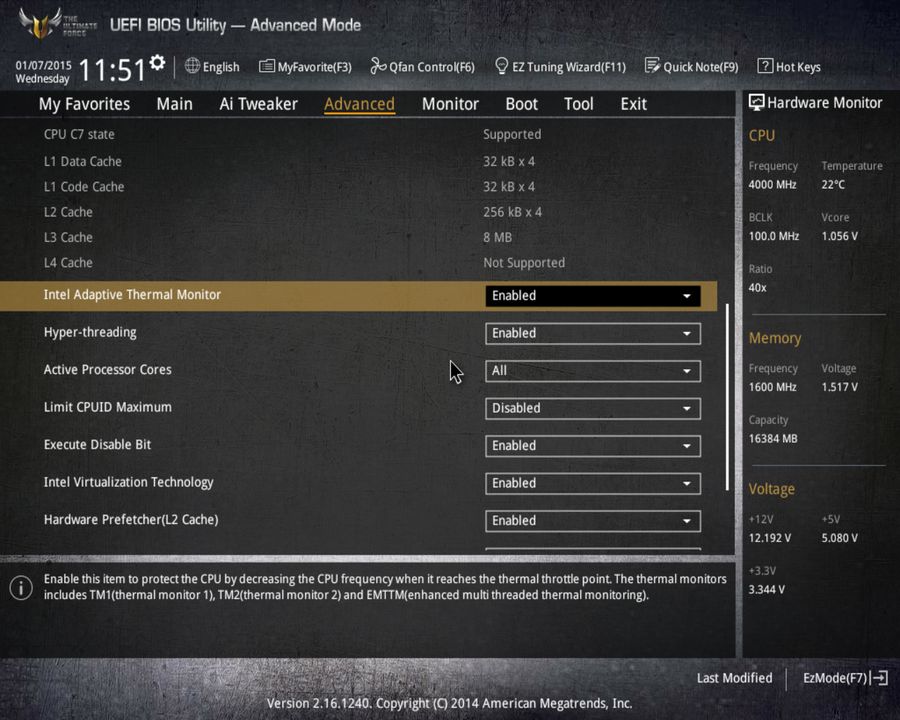Click the Hardware Monitor screen icon
The width and height of the screenshot is (900, 720).
tap(757, 103)
